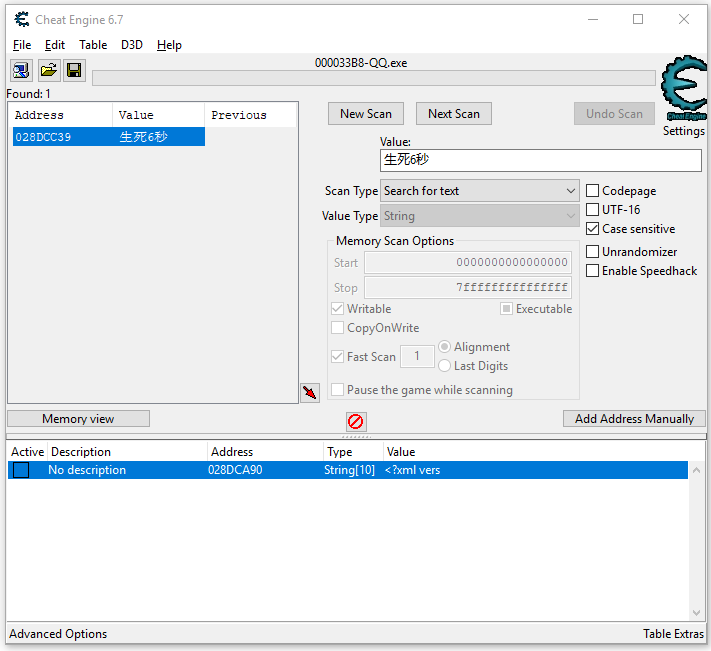711x651 pixels.
Task: Click the Next Scan button
Action: 454,114
